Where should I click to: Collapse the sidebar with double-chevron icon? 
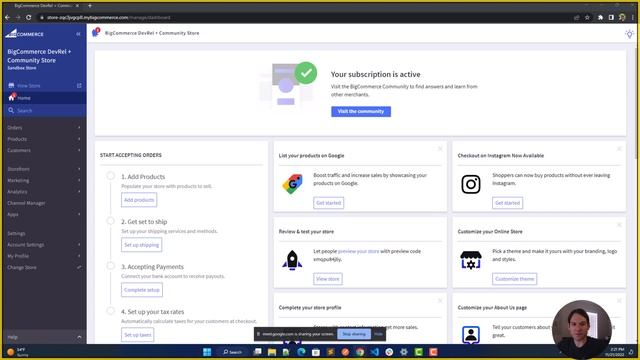78,34
